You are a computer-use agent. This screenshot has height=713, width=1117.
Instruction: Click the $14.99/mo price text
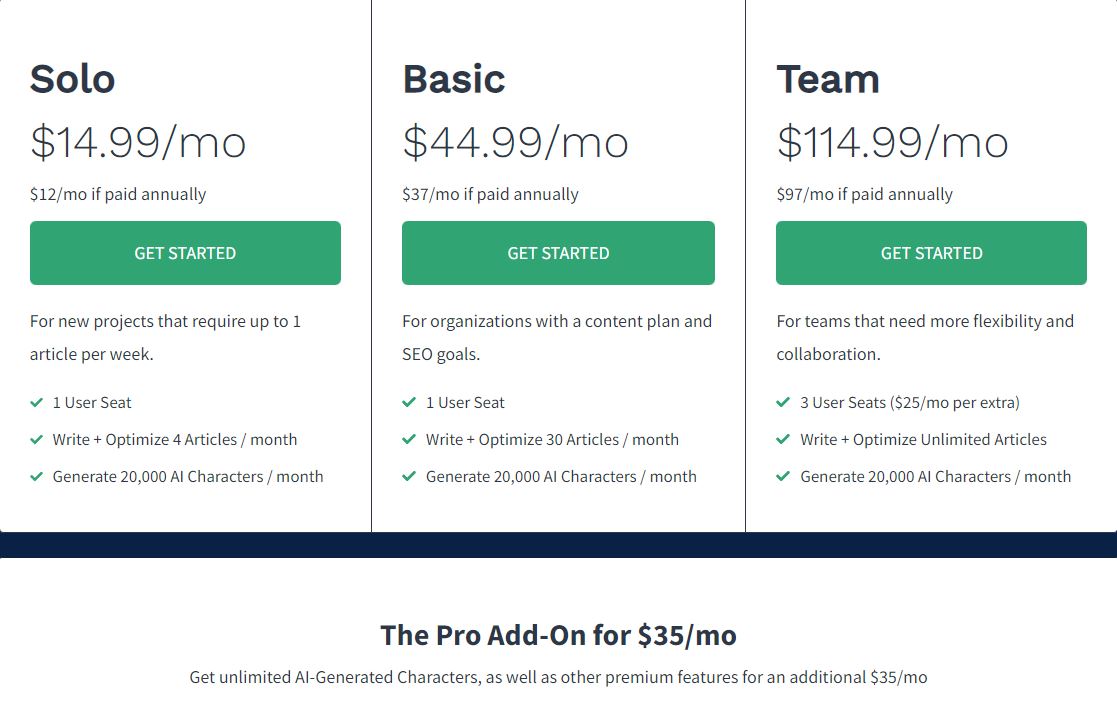pos(138,142)
